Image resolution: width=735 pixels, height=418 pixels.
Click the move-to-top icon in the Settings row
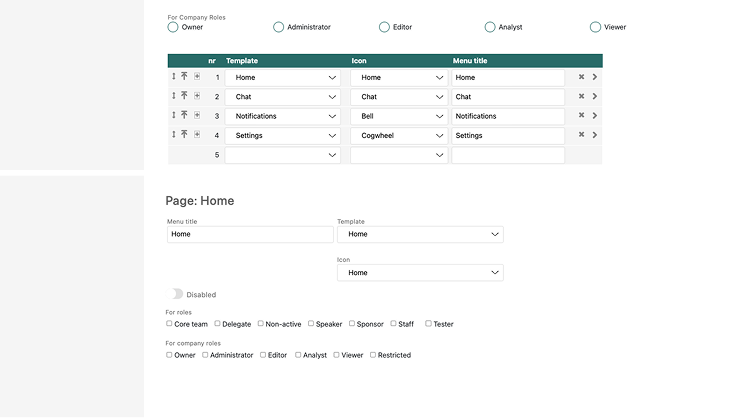pos(184,134)
